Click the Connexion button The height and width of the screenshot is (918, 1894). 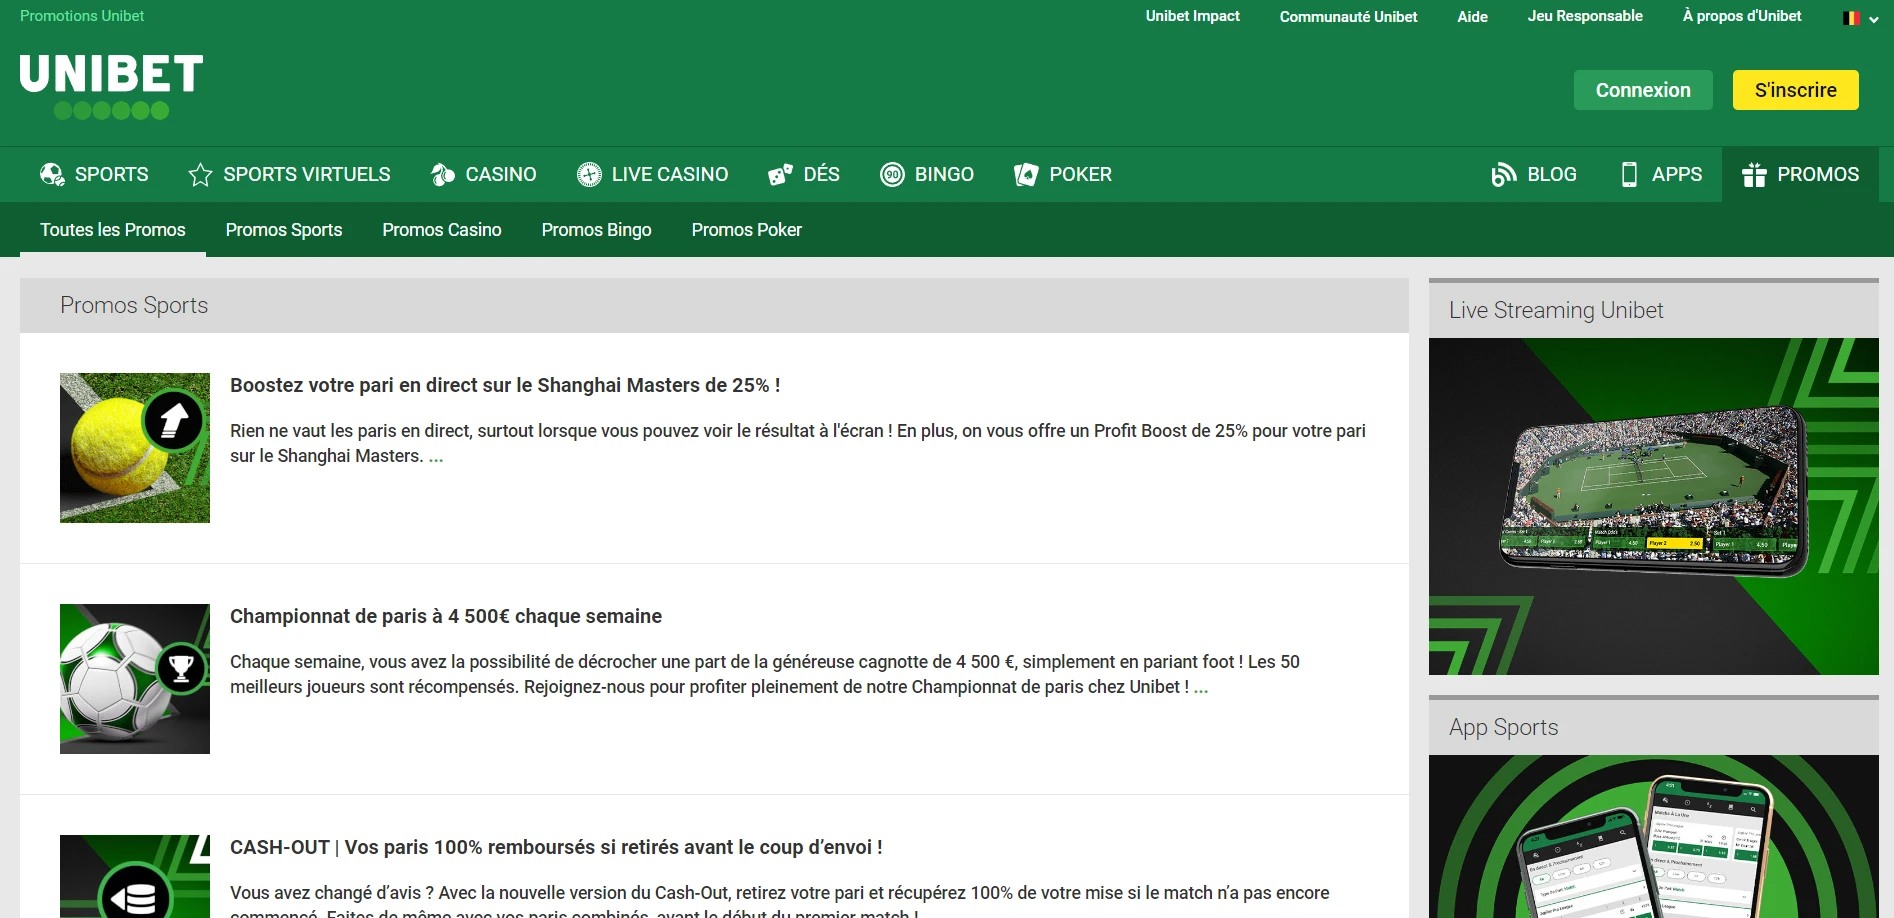click(1643, 90)
